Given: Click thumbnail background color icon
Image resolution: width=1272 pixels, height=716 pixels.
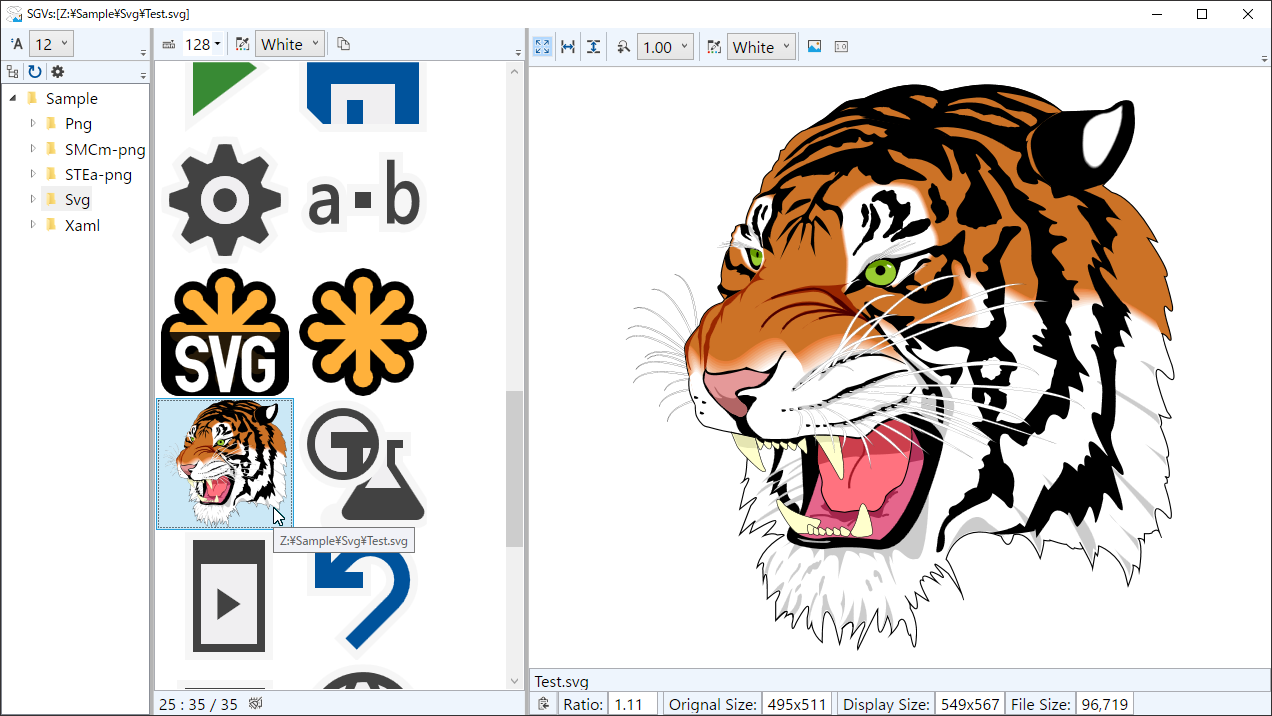Looking at the screenshot, I should pos(242,44).
